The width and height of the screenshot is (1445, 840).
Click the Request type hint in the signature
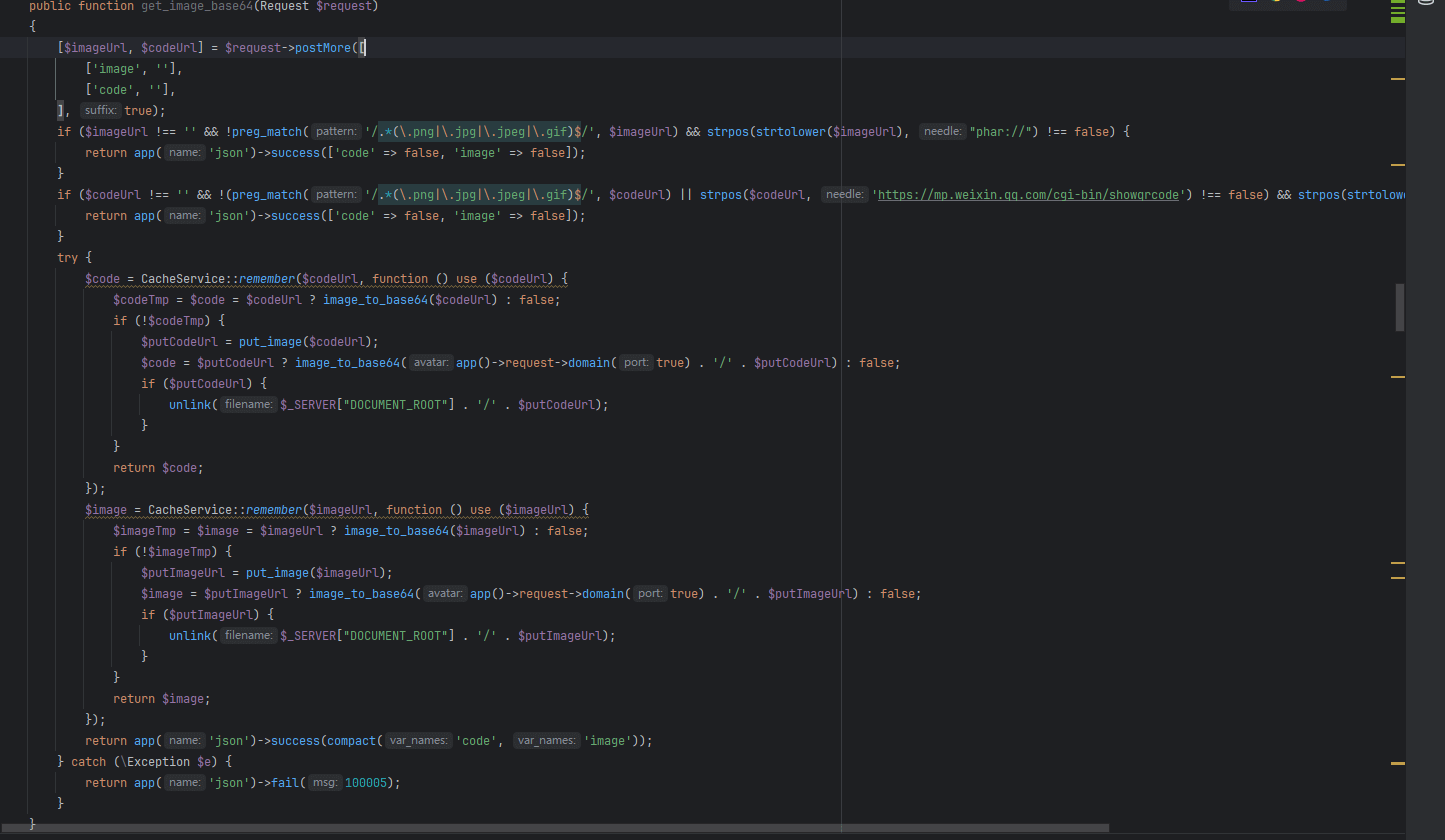click(284, 6)
